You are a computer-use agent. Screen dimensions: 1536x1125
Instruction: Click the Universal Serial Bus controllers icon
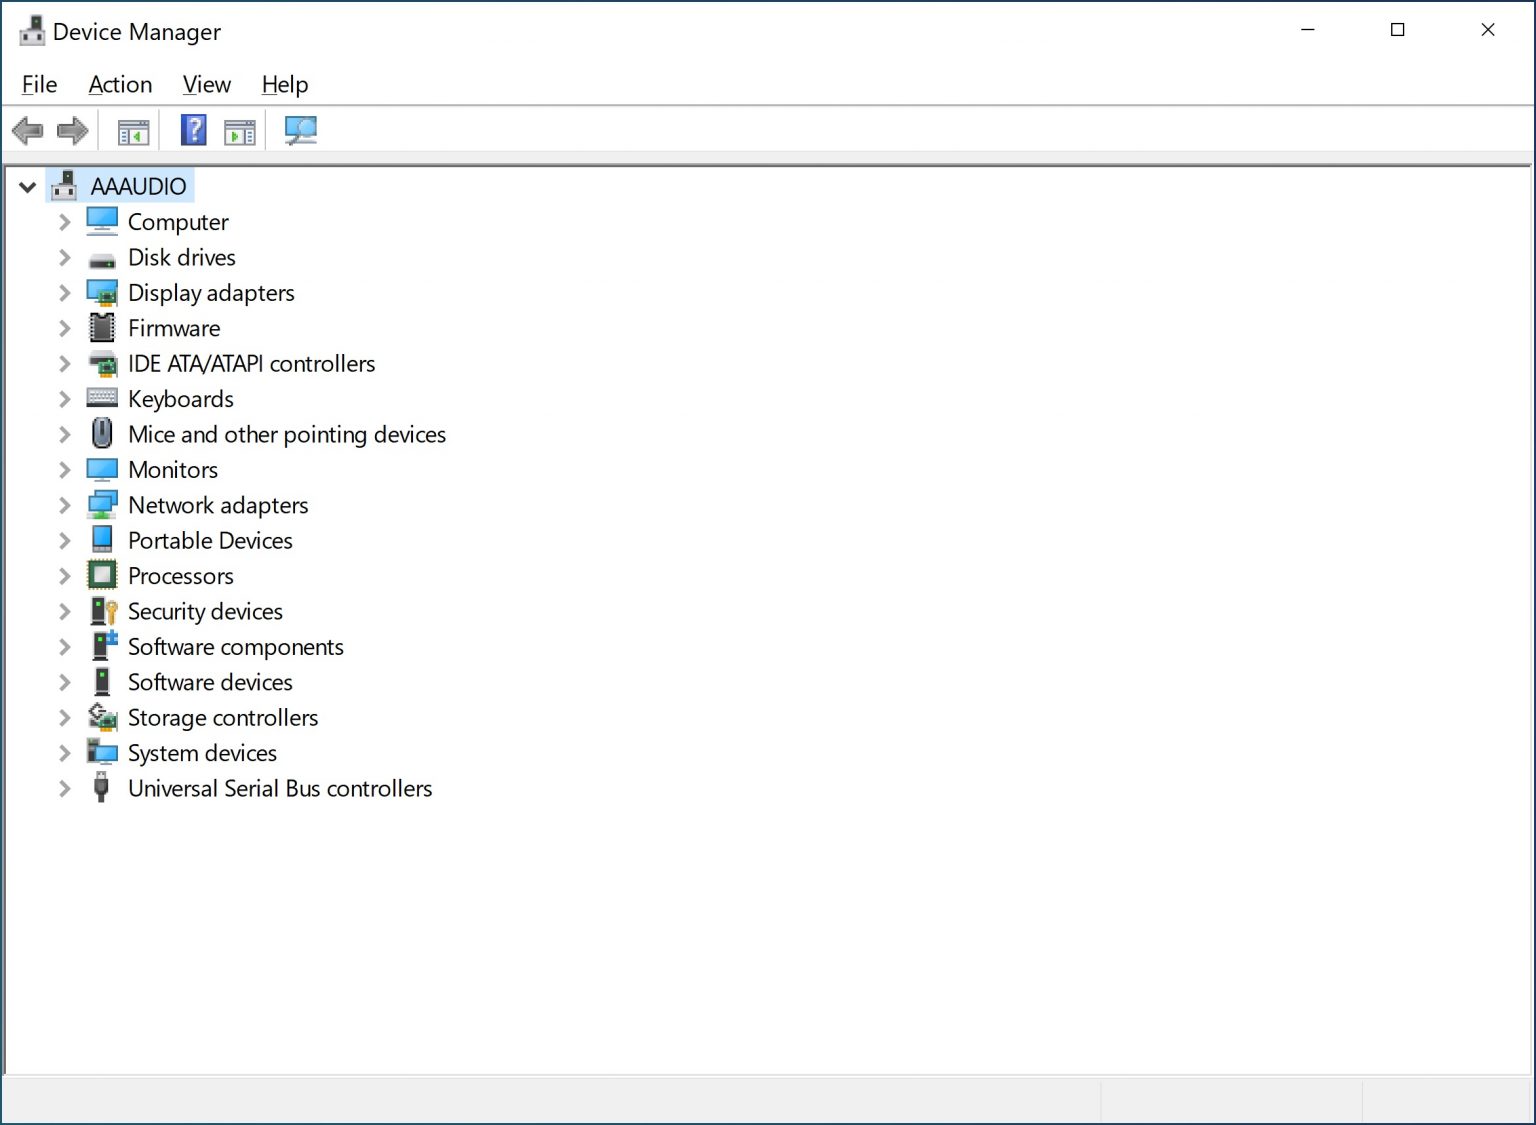tap(101, 788)
